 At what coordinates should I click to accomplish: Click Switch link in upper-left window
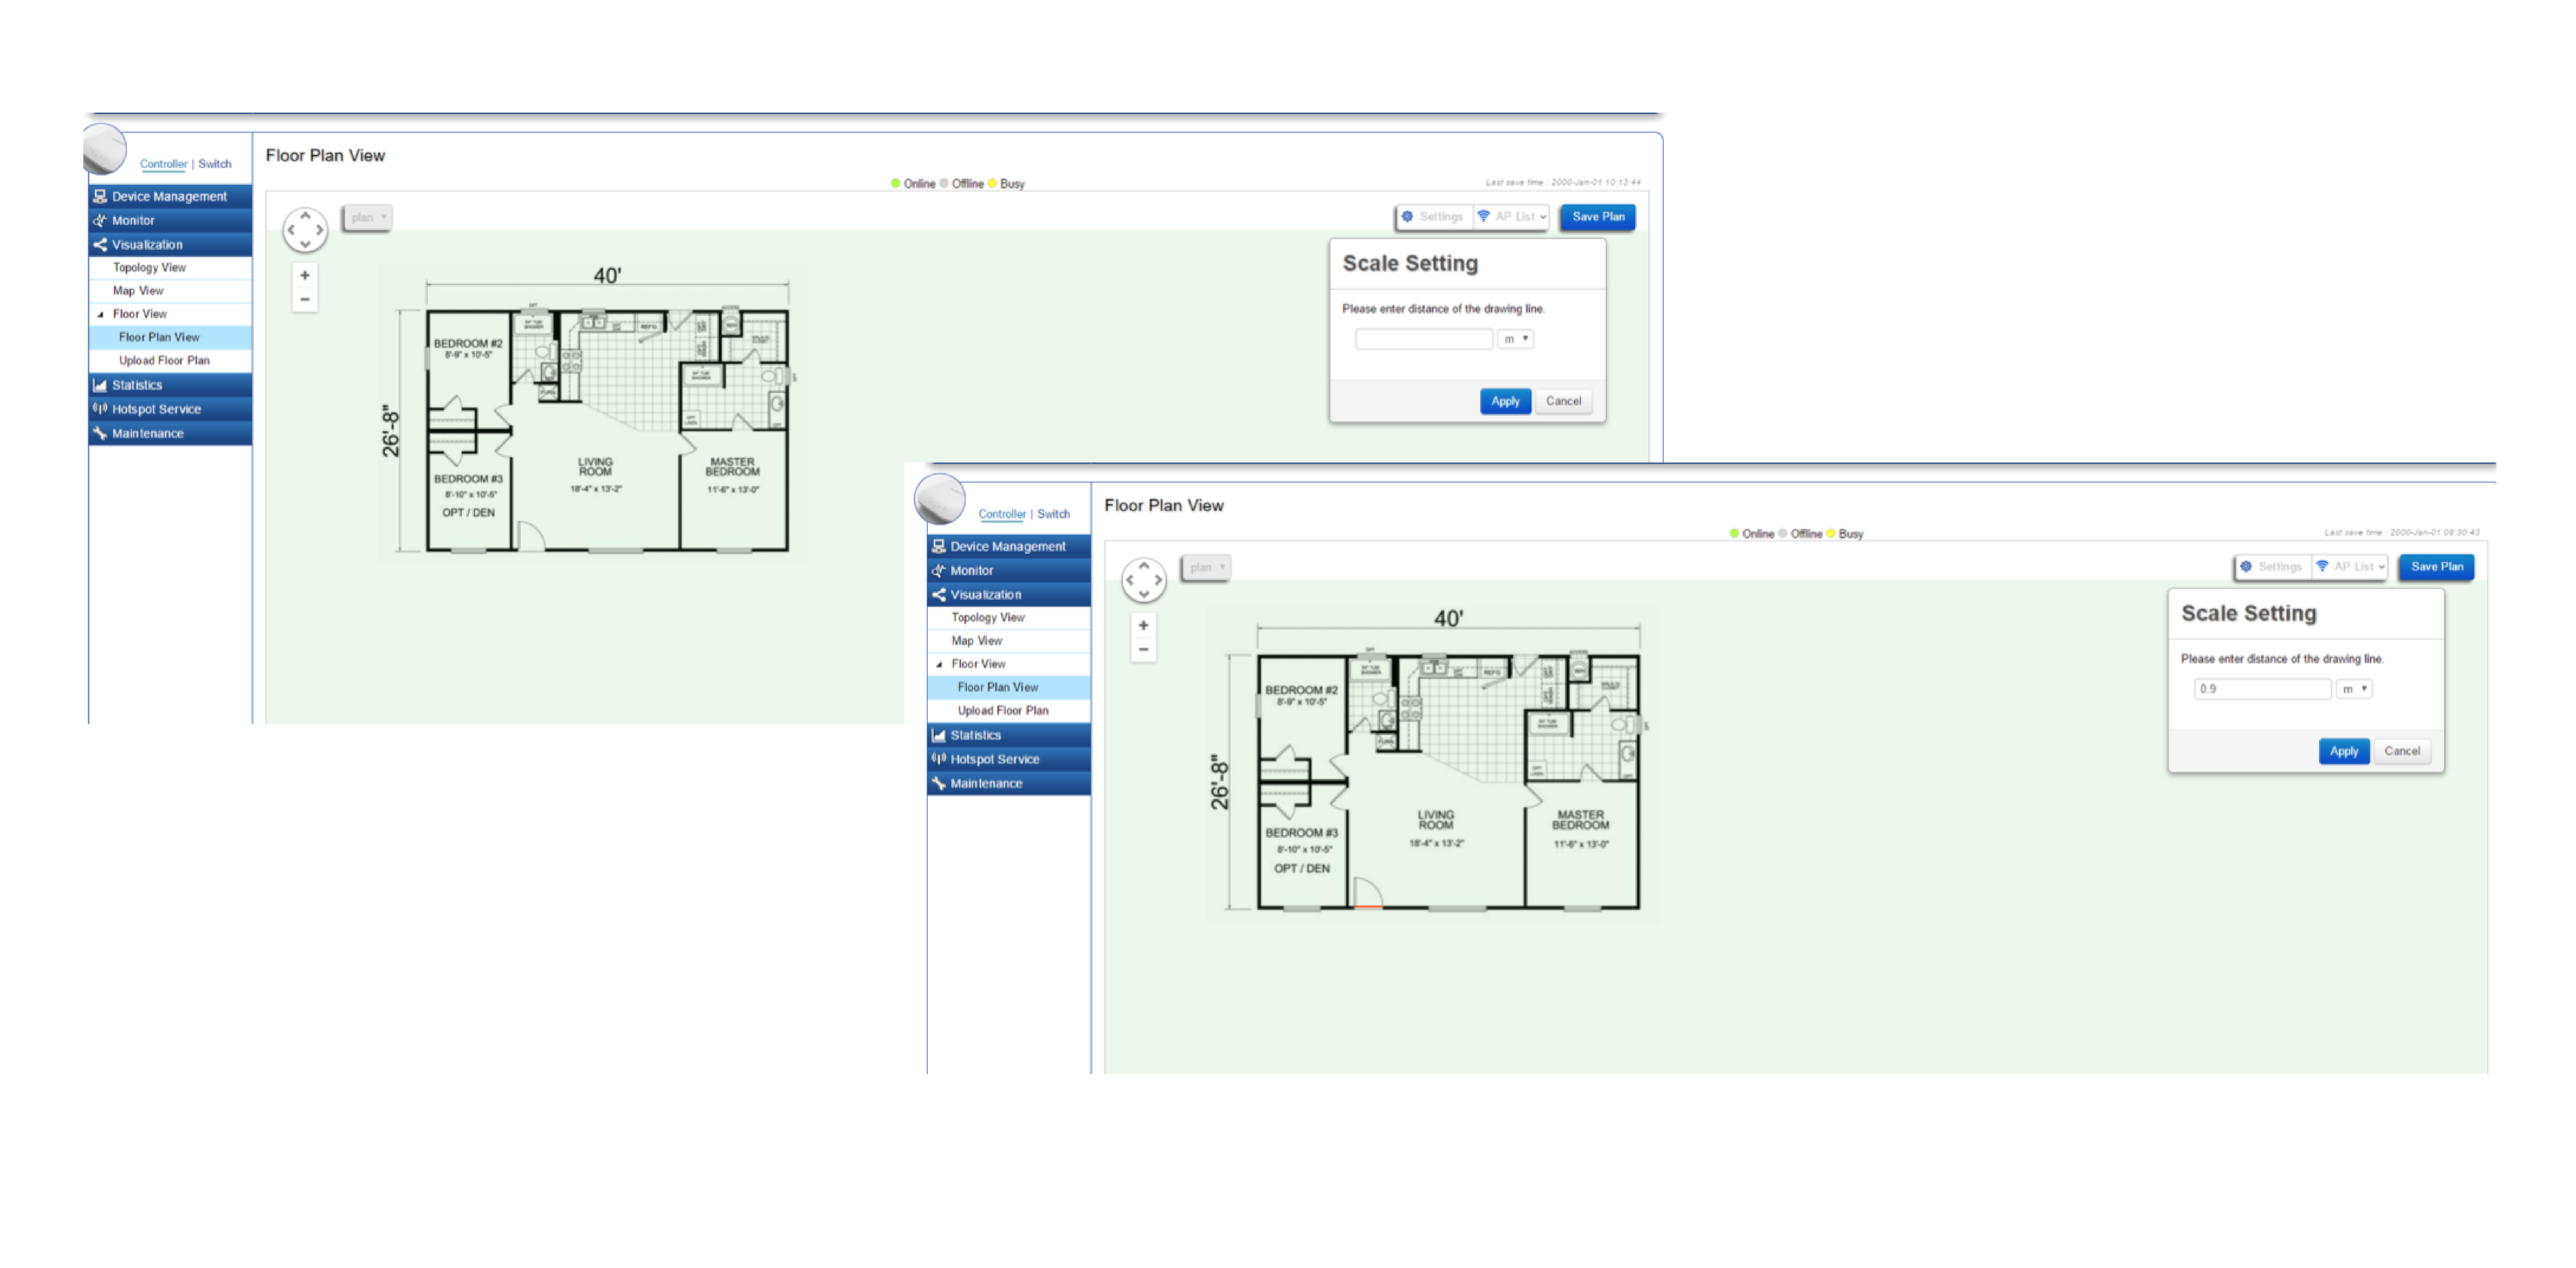click(215, 164)
